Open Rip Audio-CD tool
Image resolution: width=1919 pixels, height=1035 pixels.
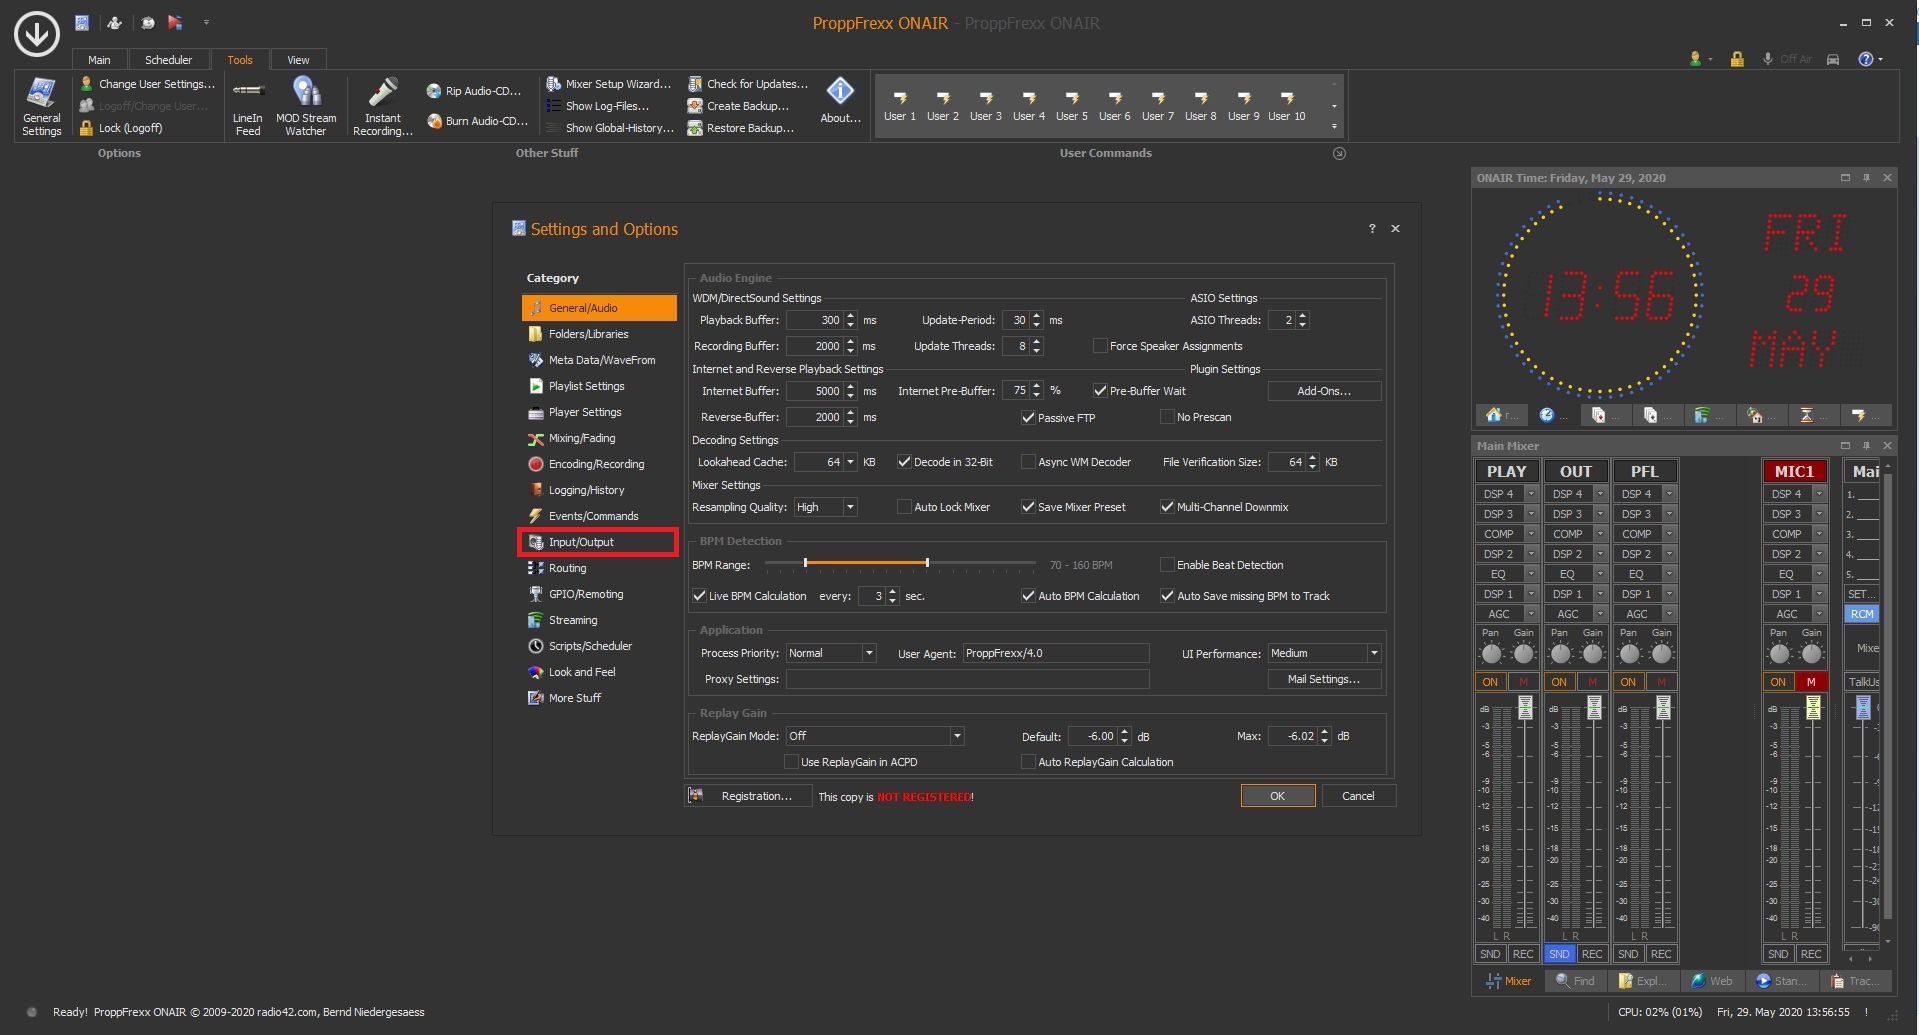coord(474,91)
